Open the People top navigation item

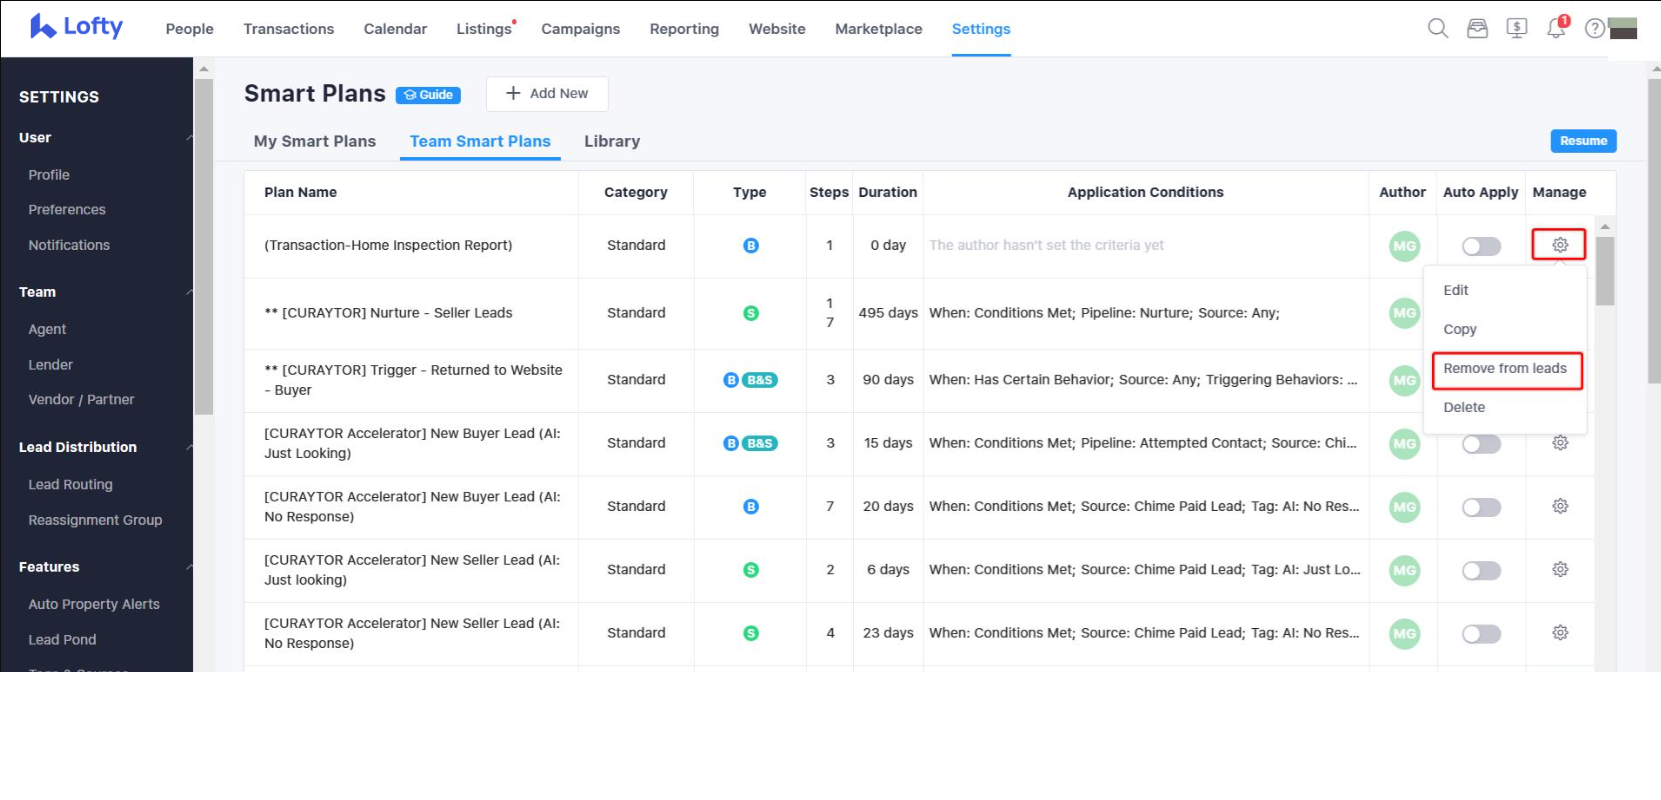pos(190,29)
